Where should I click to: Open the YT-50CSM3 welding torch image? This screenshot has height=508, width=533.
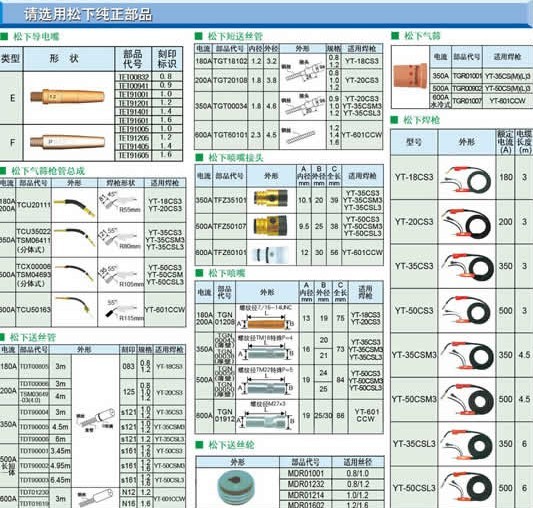[467, 400]
